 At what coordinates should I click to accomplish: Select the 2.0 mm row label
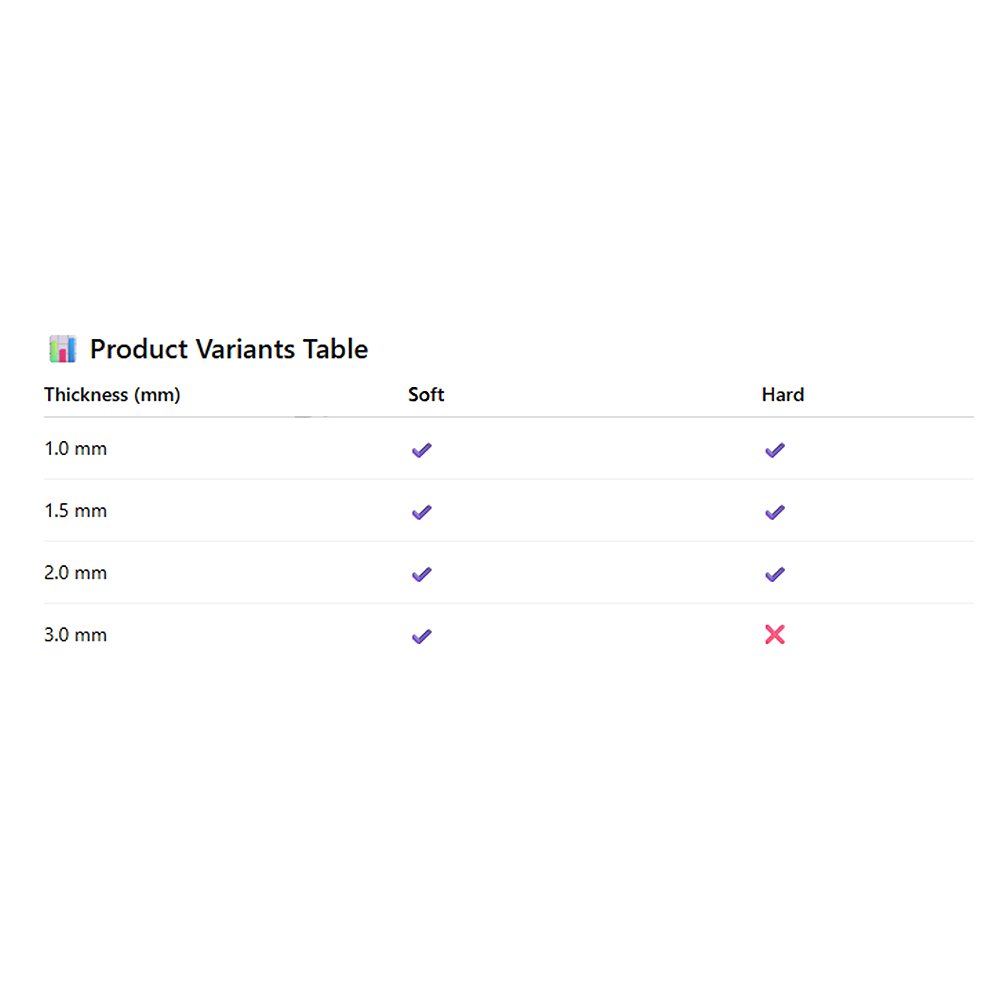76,573
